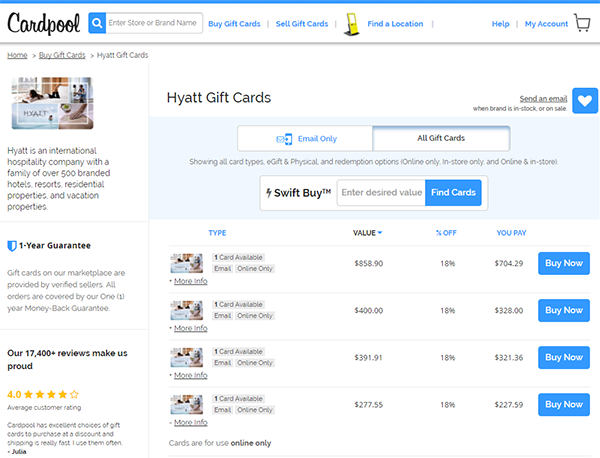
Task: Select the Email Only tab
Action: (305, 139)
